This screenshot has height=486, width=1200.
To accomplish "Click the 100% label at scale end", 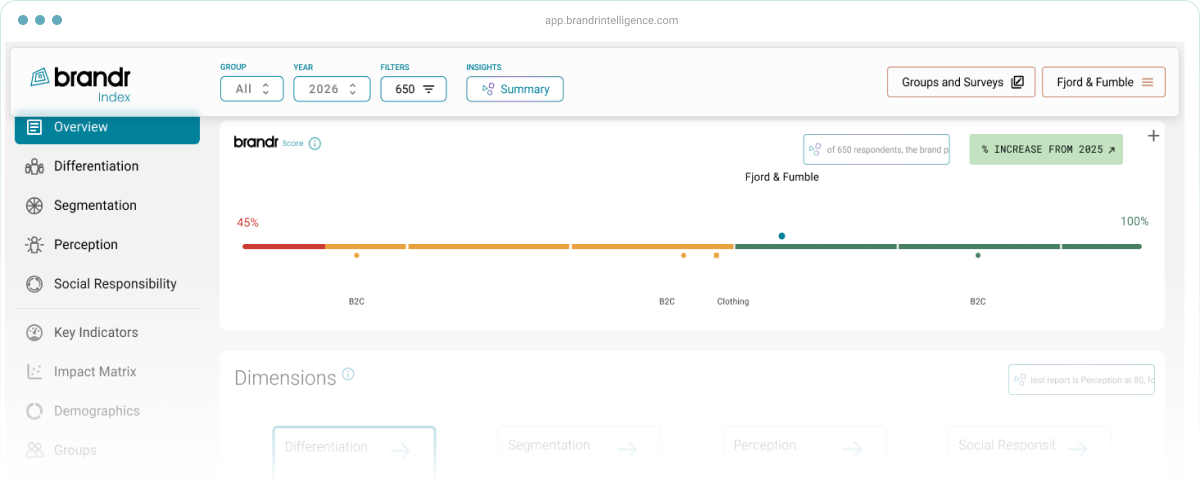I will click(x=1134, y=221).
